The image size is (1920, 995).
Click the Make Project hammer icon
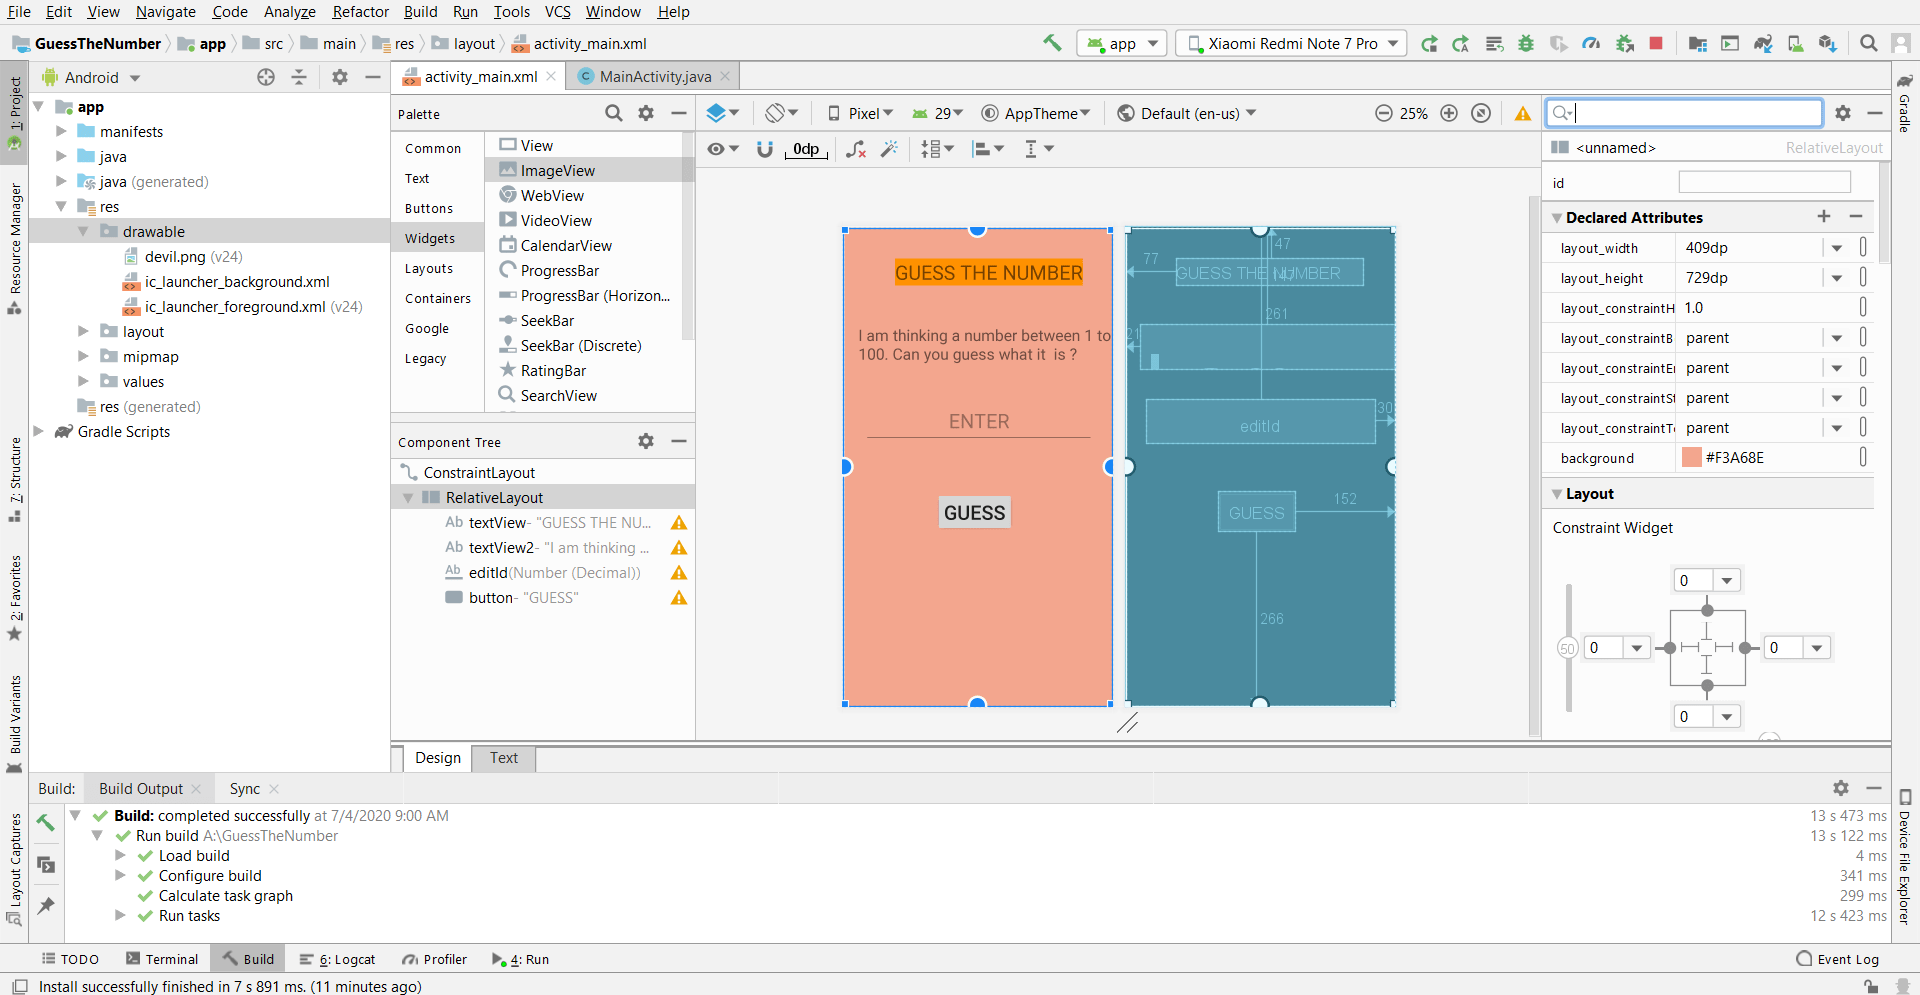coord(1052,43)
